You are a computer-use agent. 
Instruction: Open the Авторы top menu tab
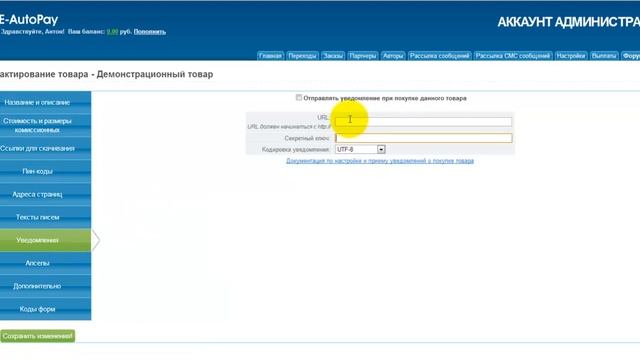393,56
